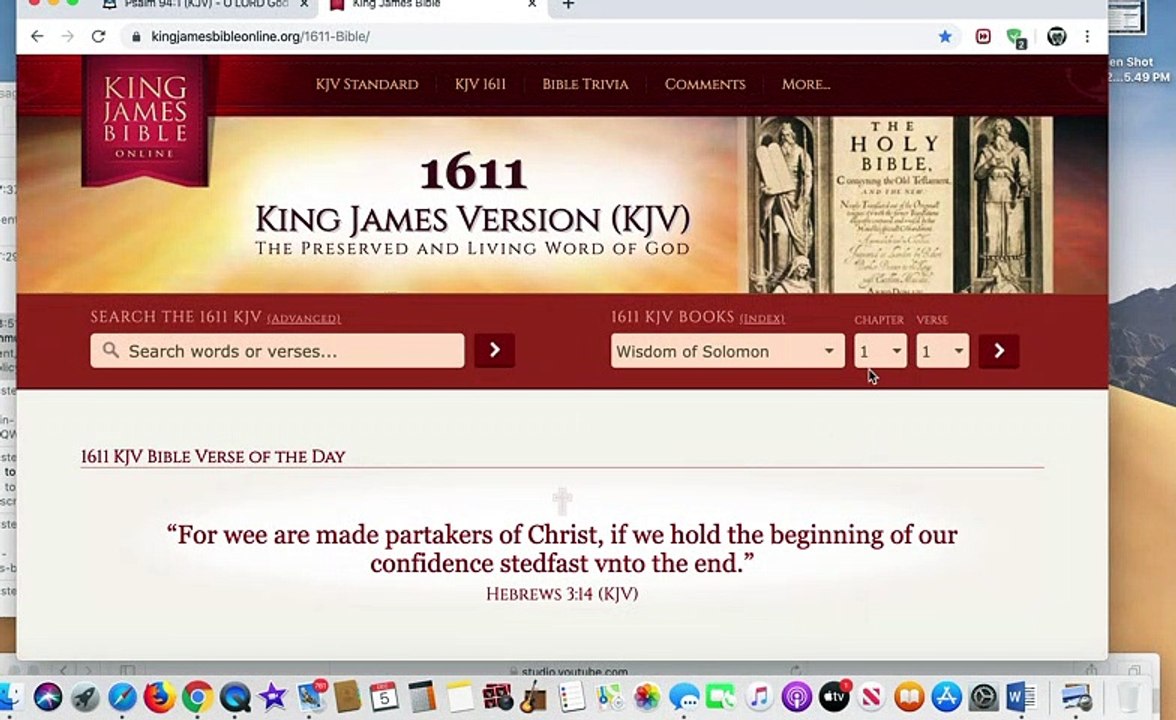Close the King James Bible tab

[532, 4]
